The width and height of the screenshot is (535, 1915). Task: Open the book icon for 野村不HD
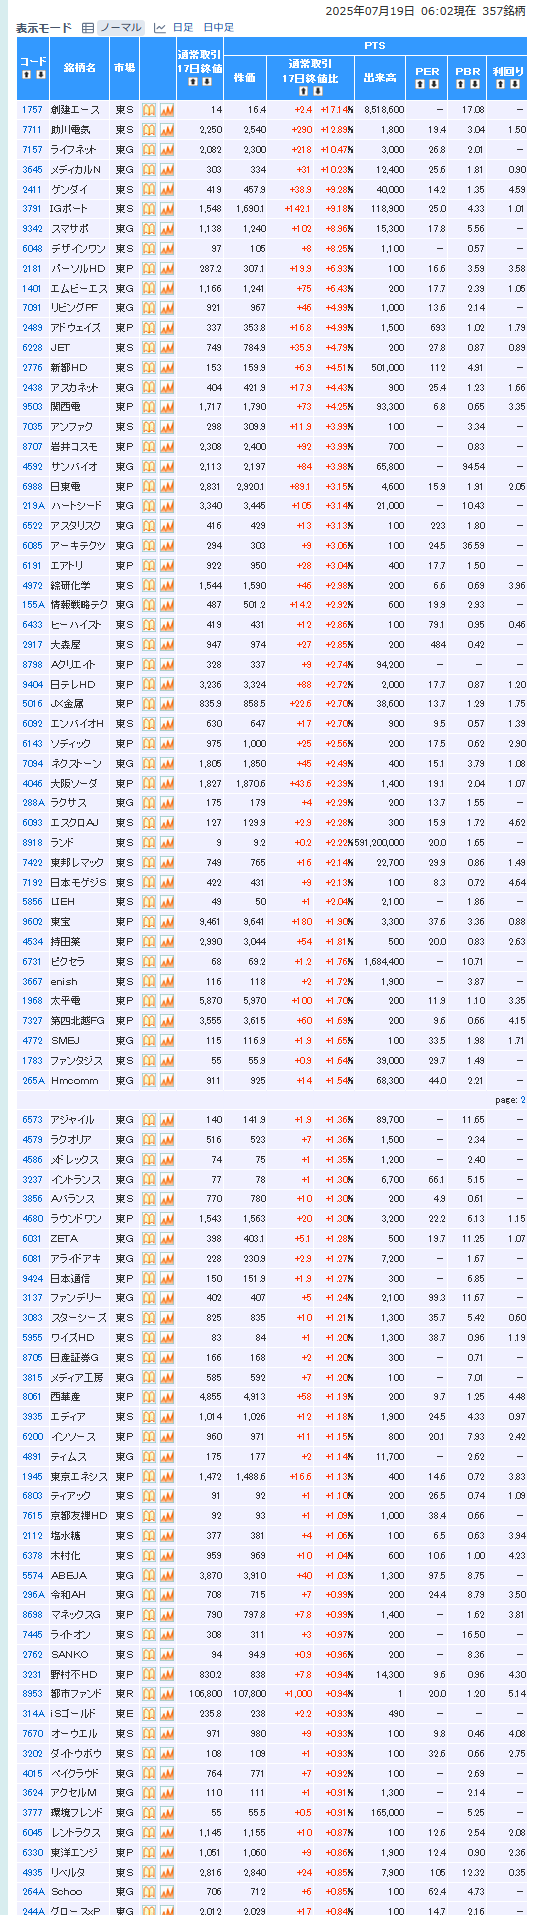pos(149,1674)
